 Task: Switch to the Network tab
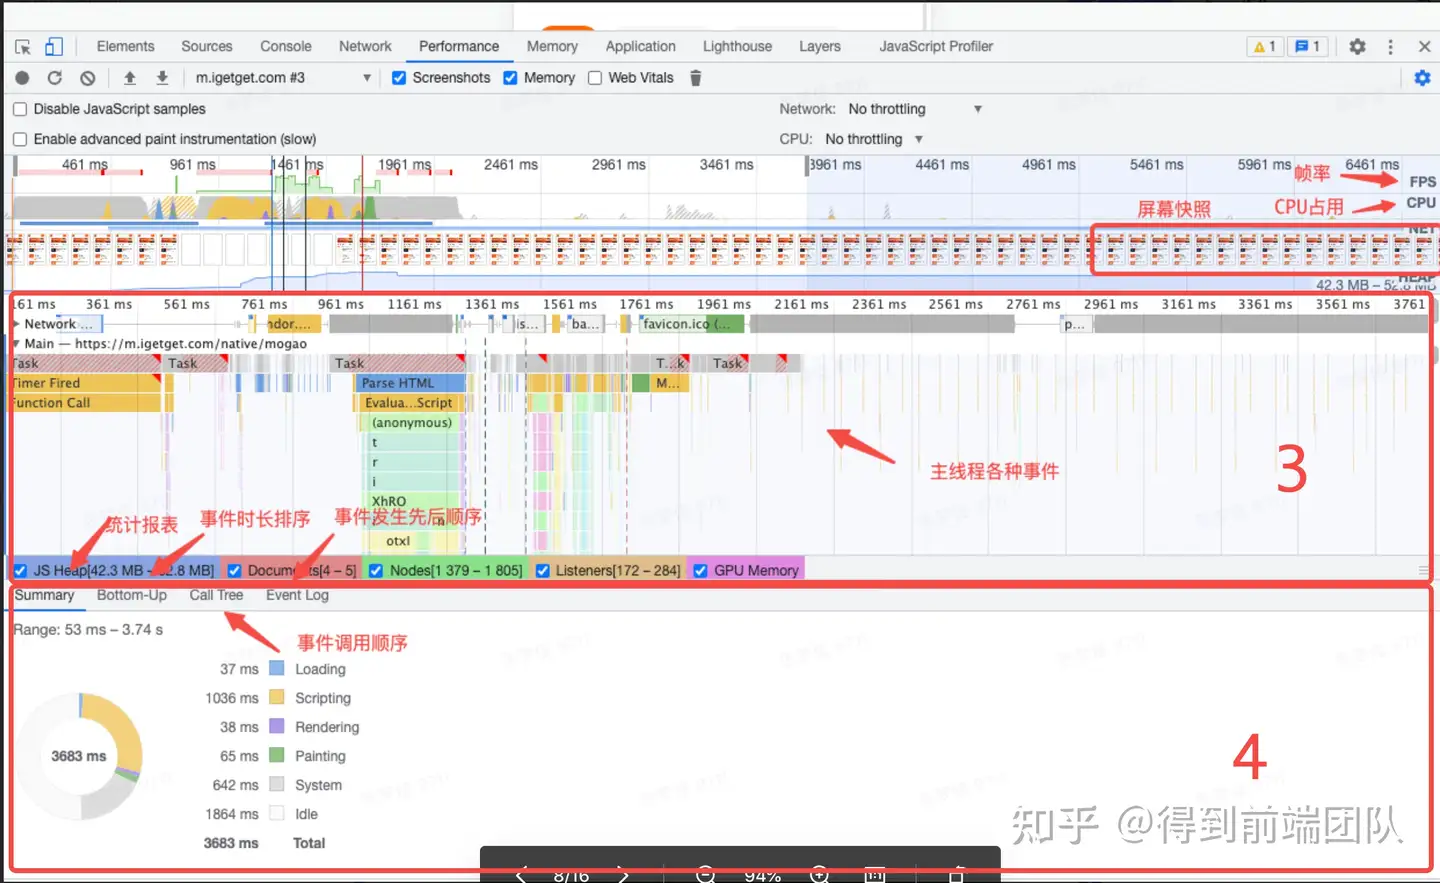(365, 46)
